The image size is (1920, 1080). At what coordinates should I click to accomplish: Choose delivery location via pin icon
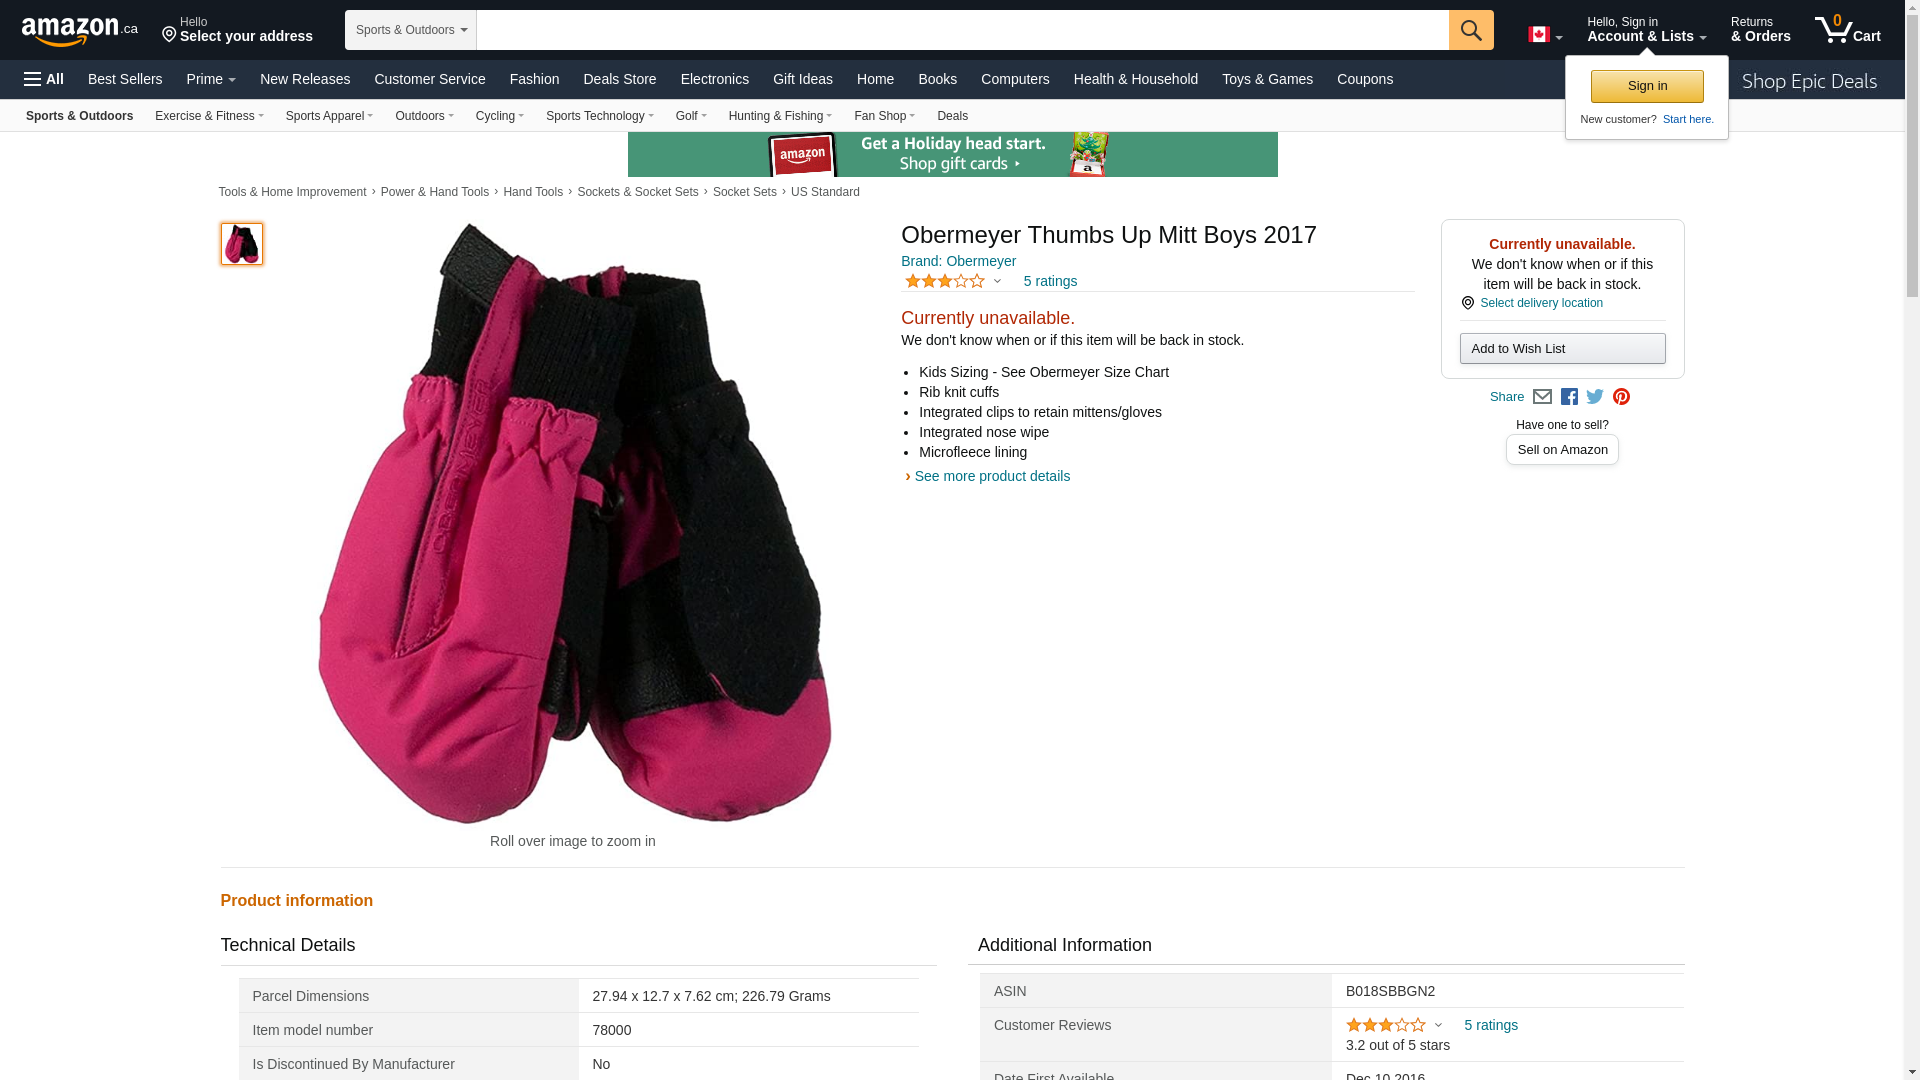point(1467,303)
